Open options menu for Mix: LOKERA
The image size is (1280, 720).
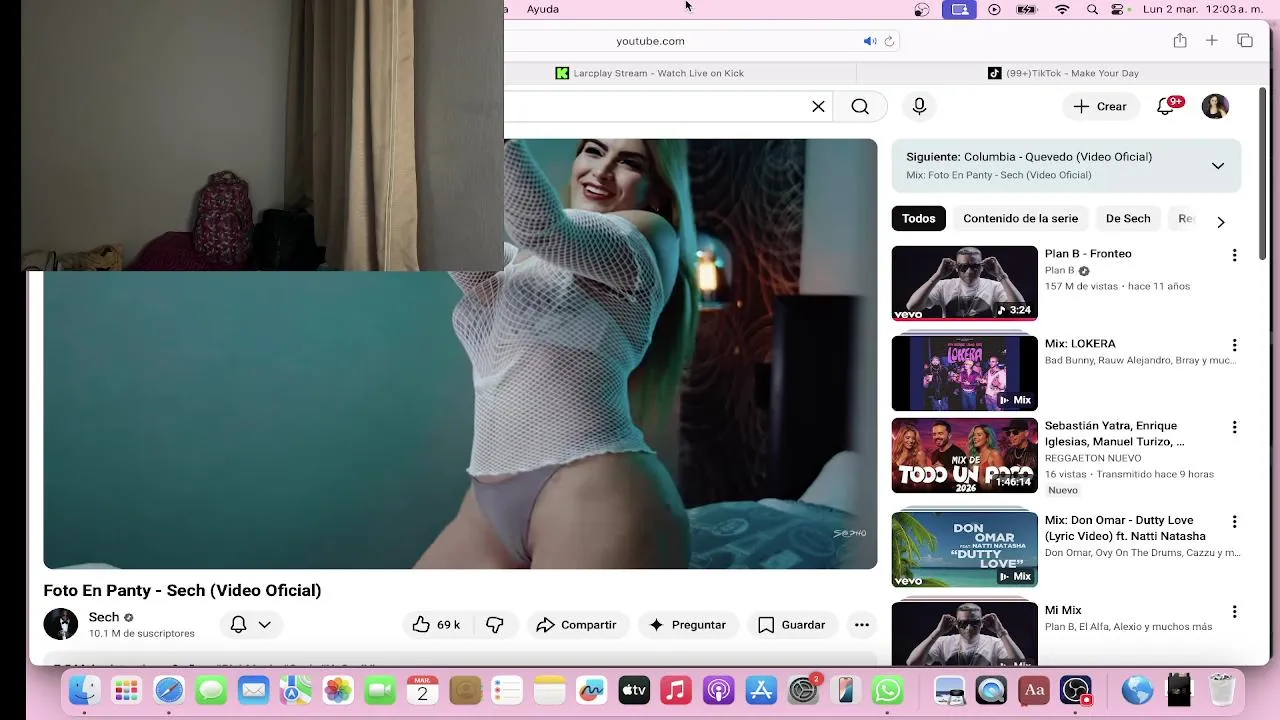click(1234, 345)
